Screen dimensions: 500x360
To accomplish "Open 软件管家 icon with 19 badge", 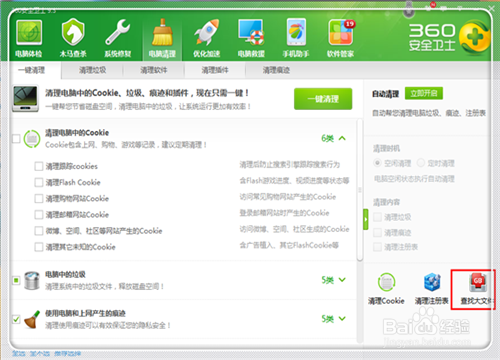I will click(x=341, y=32).
